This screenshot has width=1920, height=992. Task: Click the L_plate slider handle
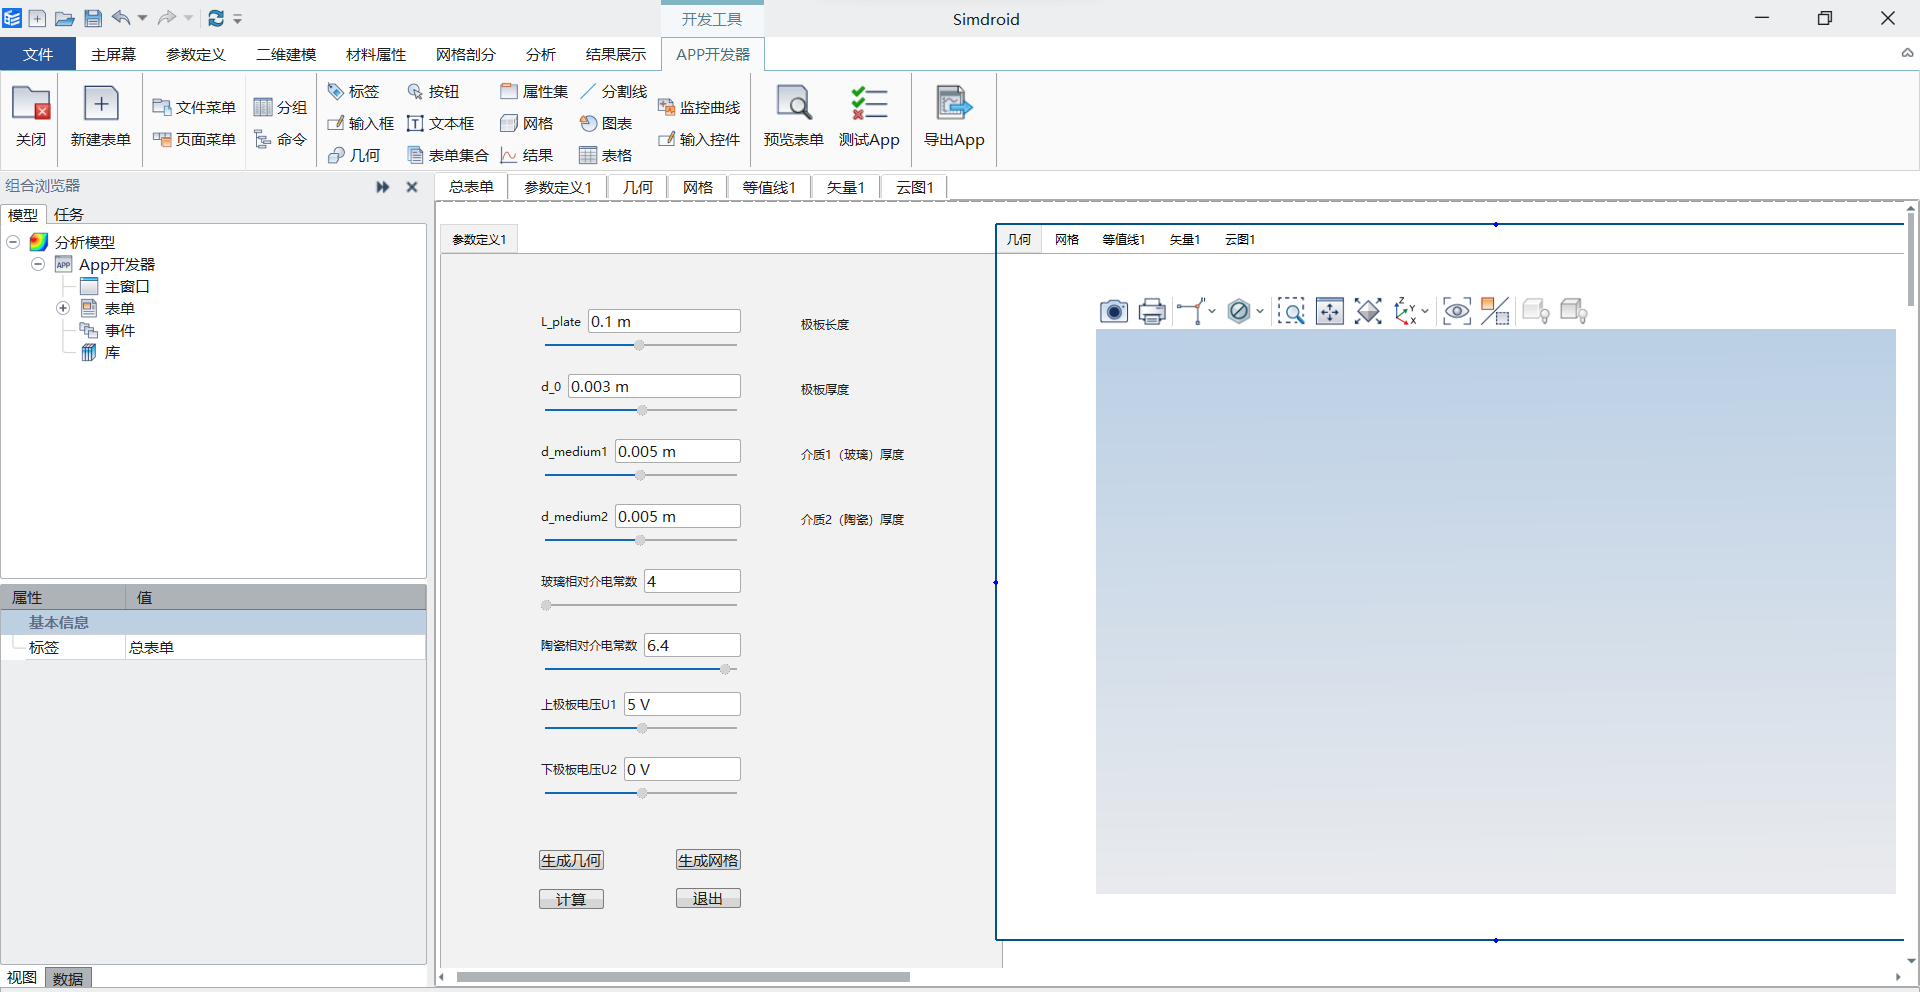coord(639,345)
